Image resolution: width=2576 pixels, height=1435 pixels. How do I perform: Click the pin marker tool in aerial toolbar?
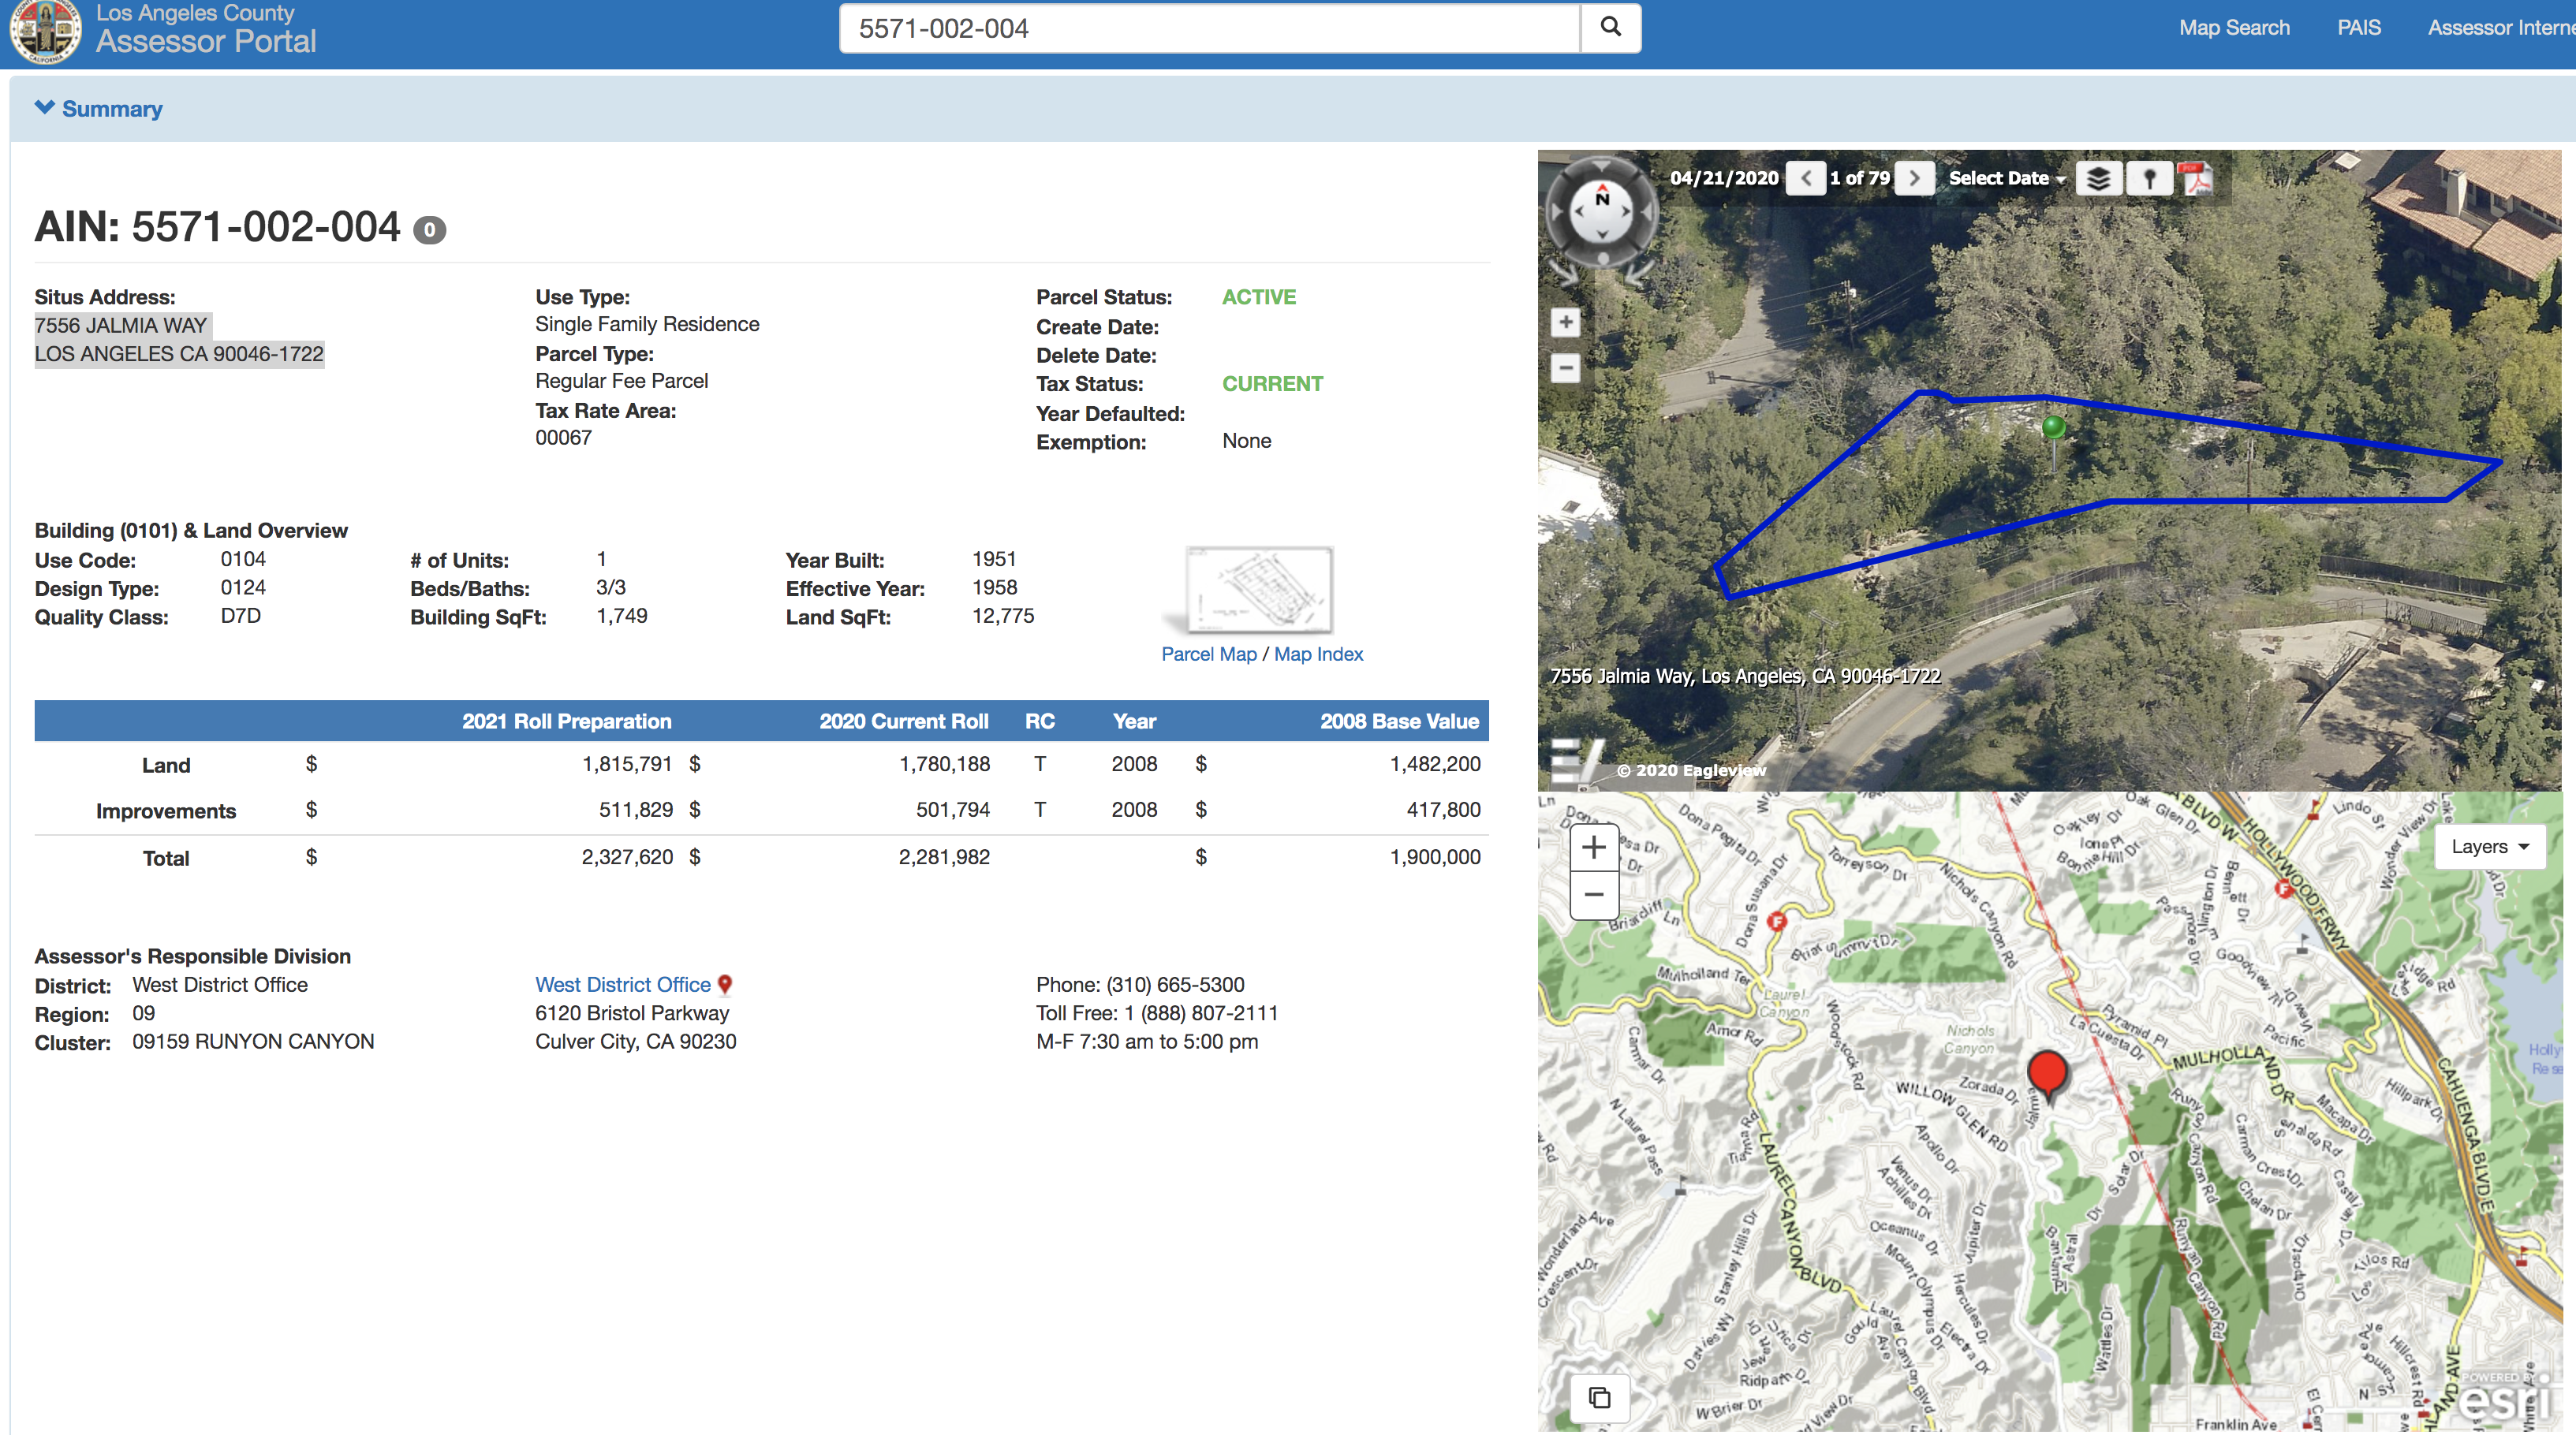2149,178
